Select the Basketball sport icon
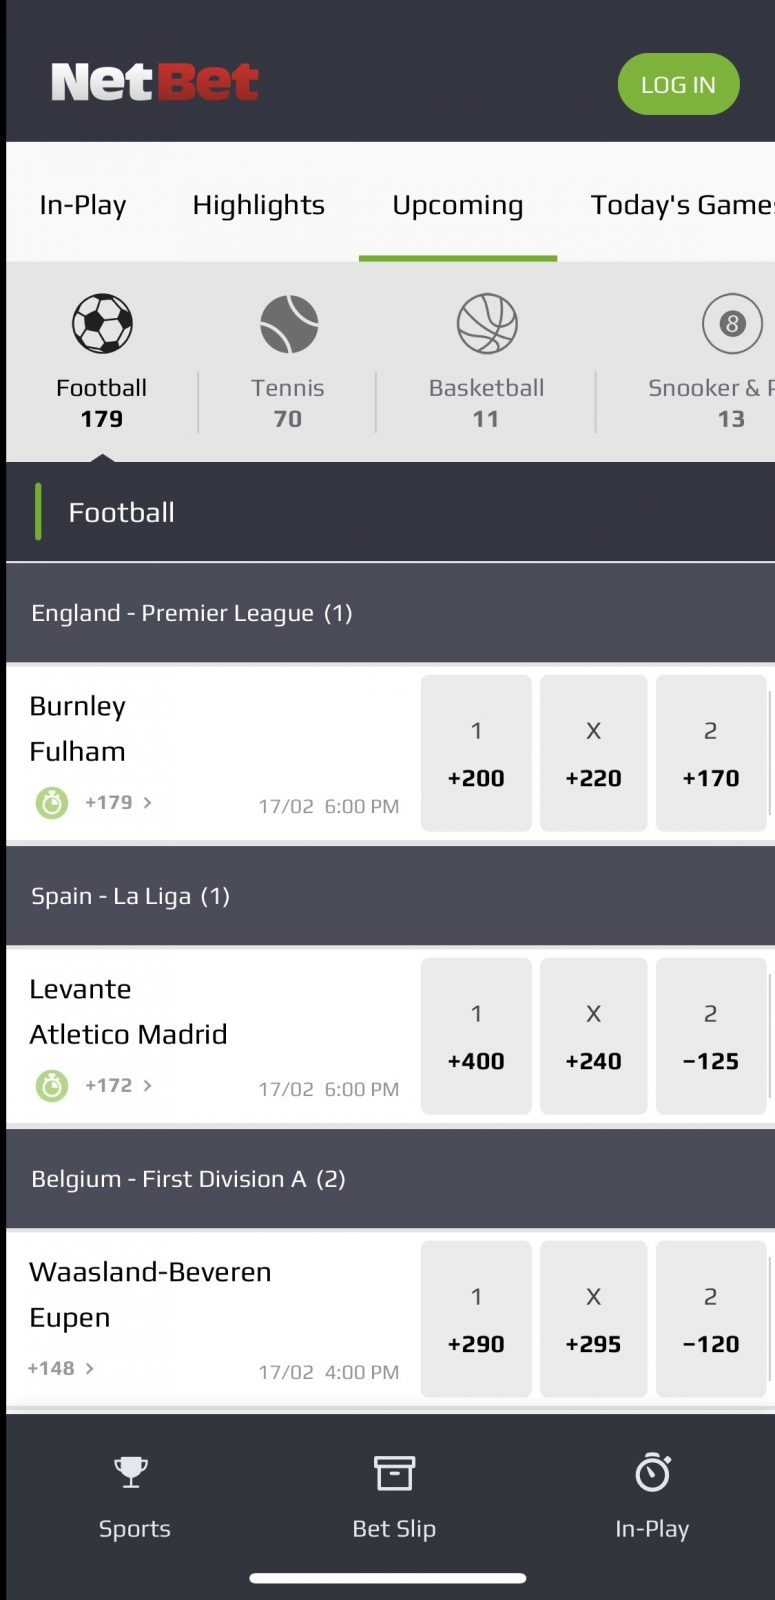 pos(487,324)
